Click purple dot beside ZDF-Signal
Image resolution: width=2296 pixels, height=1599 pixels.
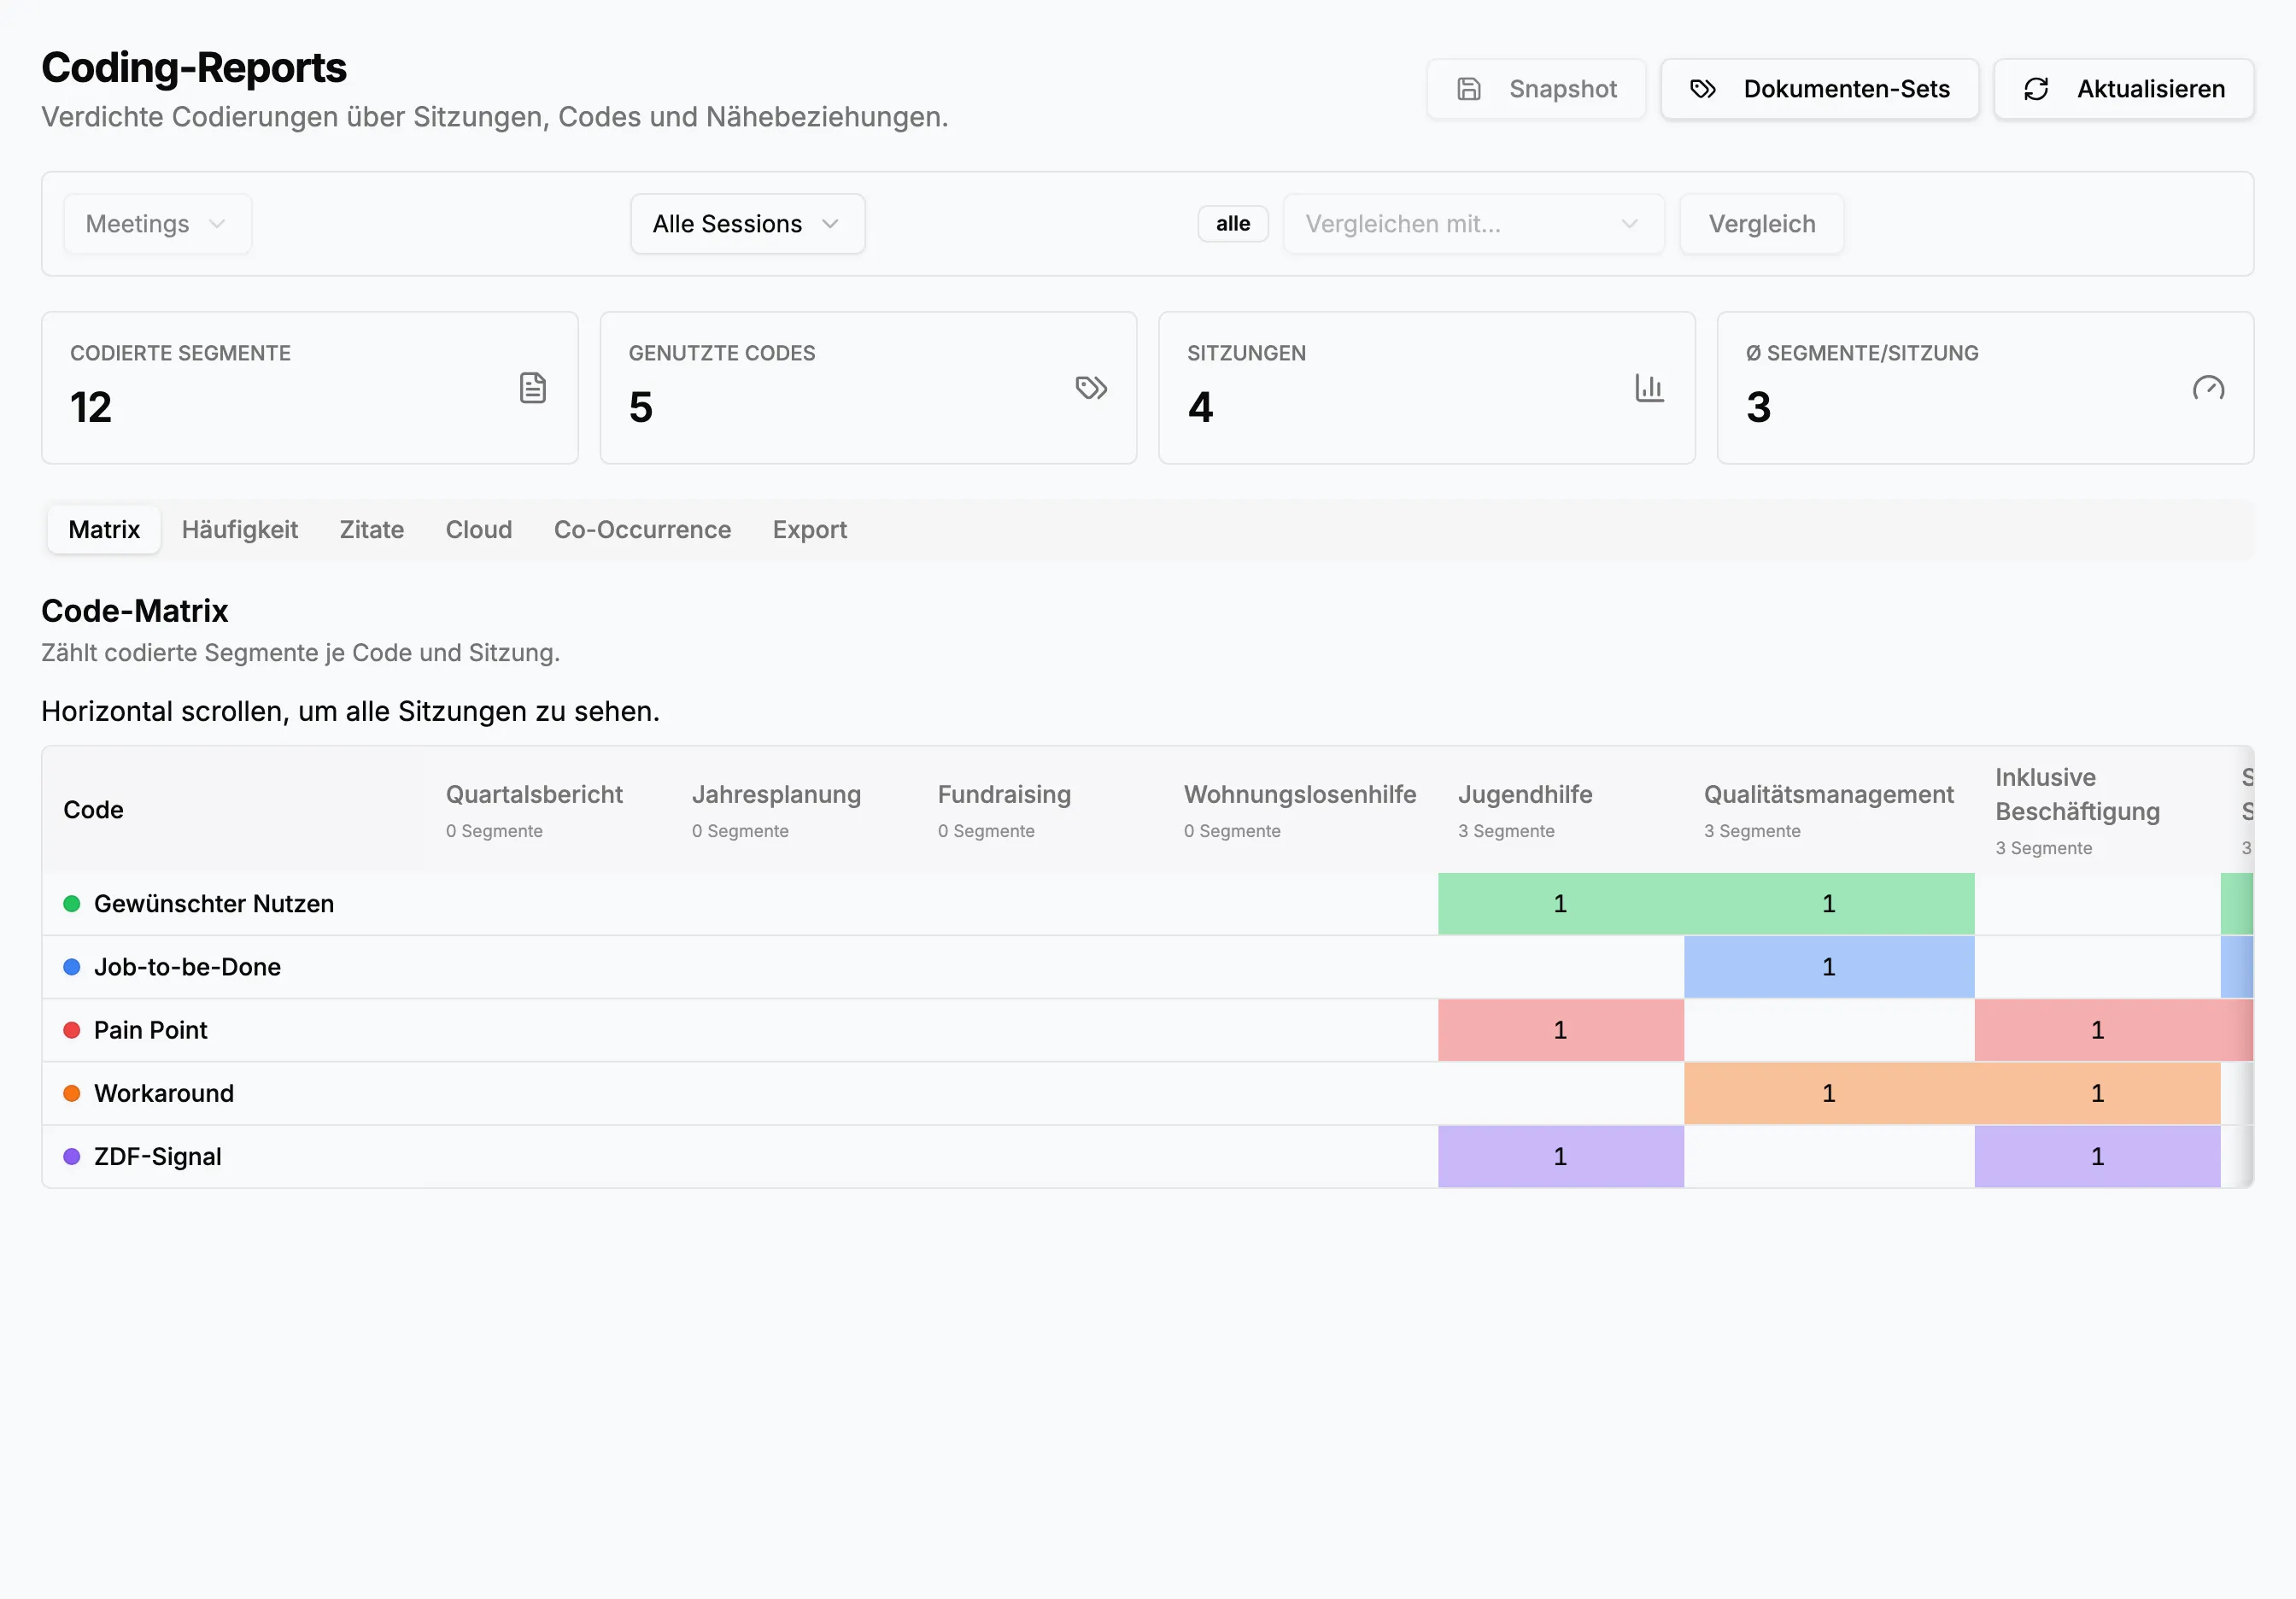[x=72, y=1156]
